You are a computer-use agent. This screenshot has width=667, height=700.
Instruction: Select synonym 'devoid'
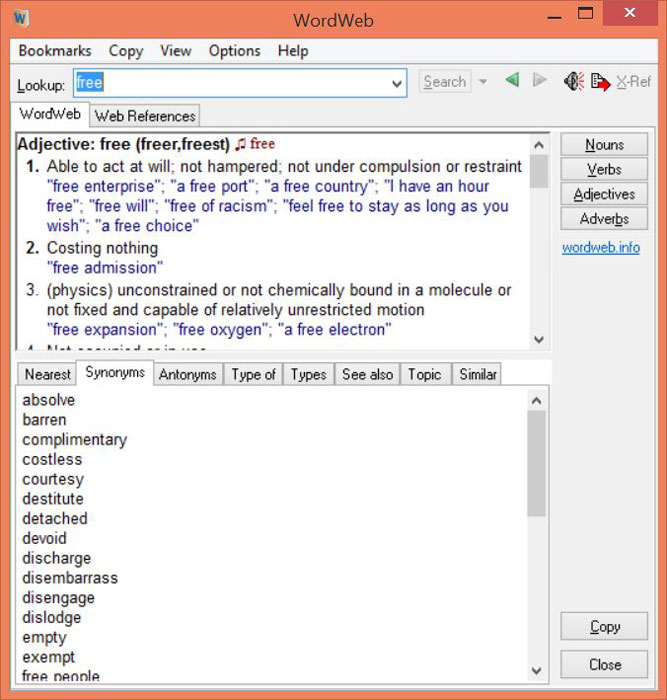pos(44,538)
